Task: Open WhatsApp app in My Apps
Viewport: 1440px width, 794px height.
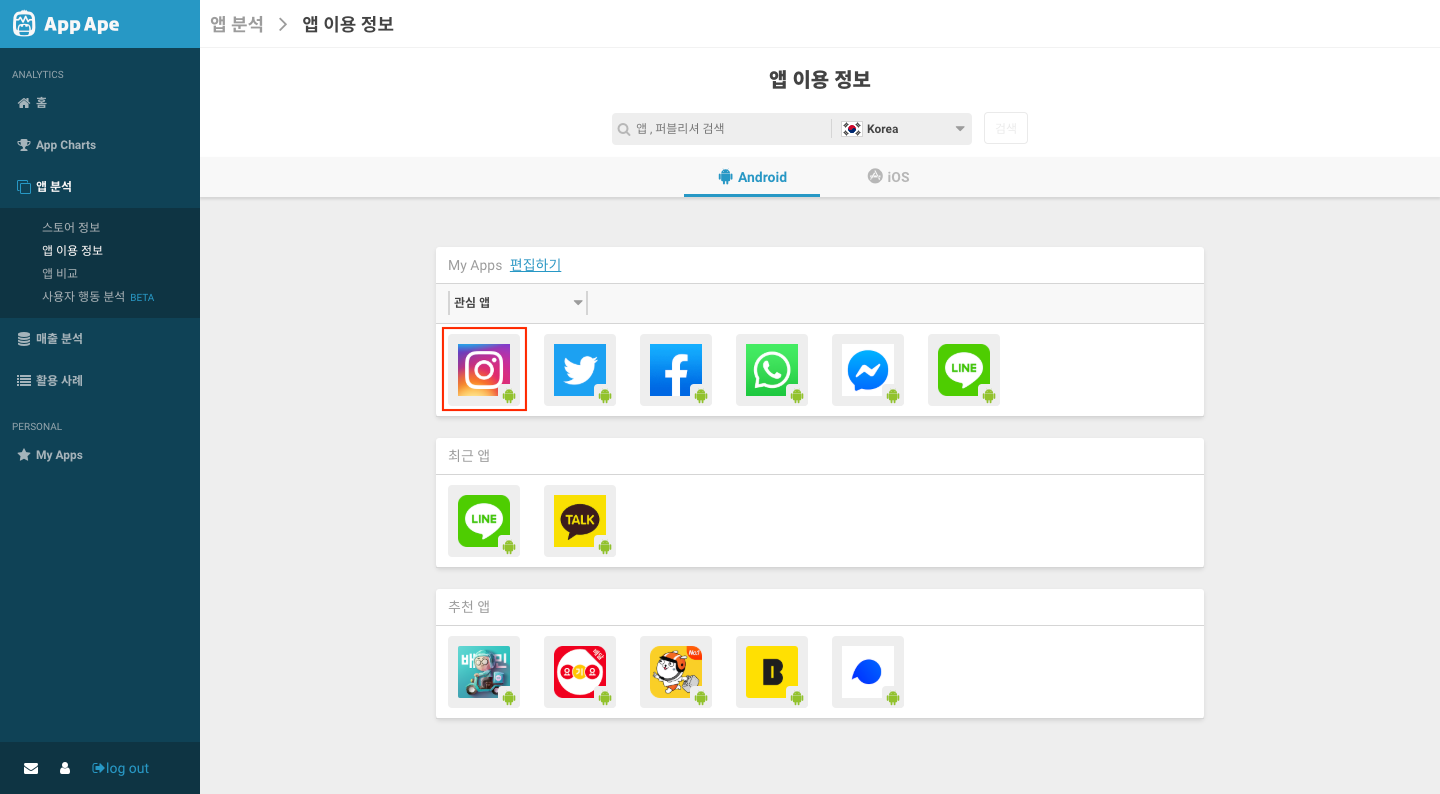Action: pos(772,370)
